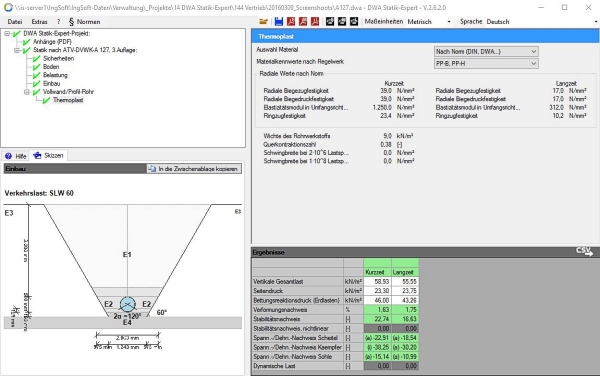Save project using the blue floppy disk icon
Screen dimensions: 600x376
click(x=279, y=22)
